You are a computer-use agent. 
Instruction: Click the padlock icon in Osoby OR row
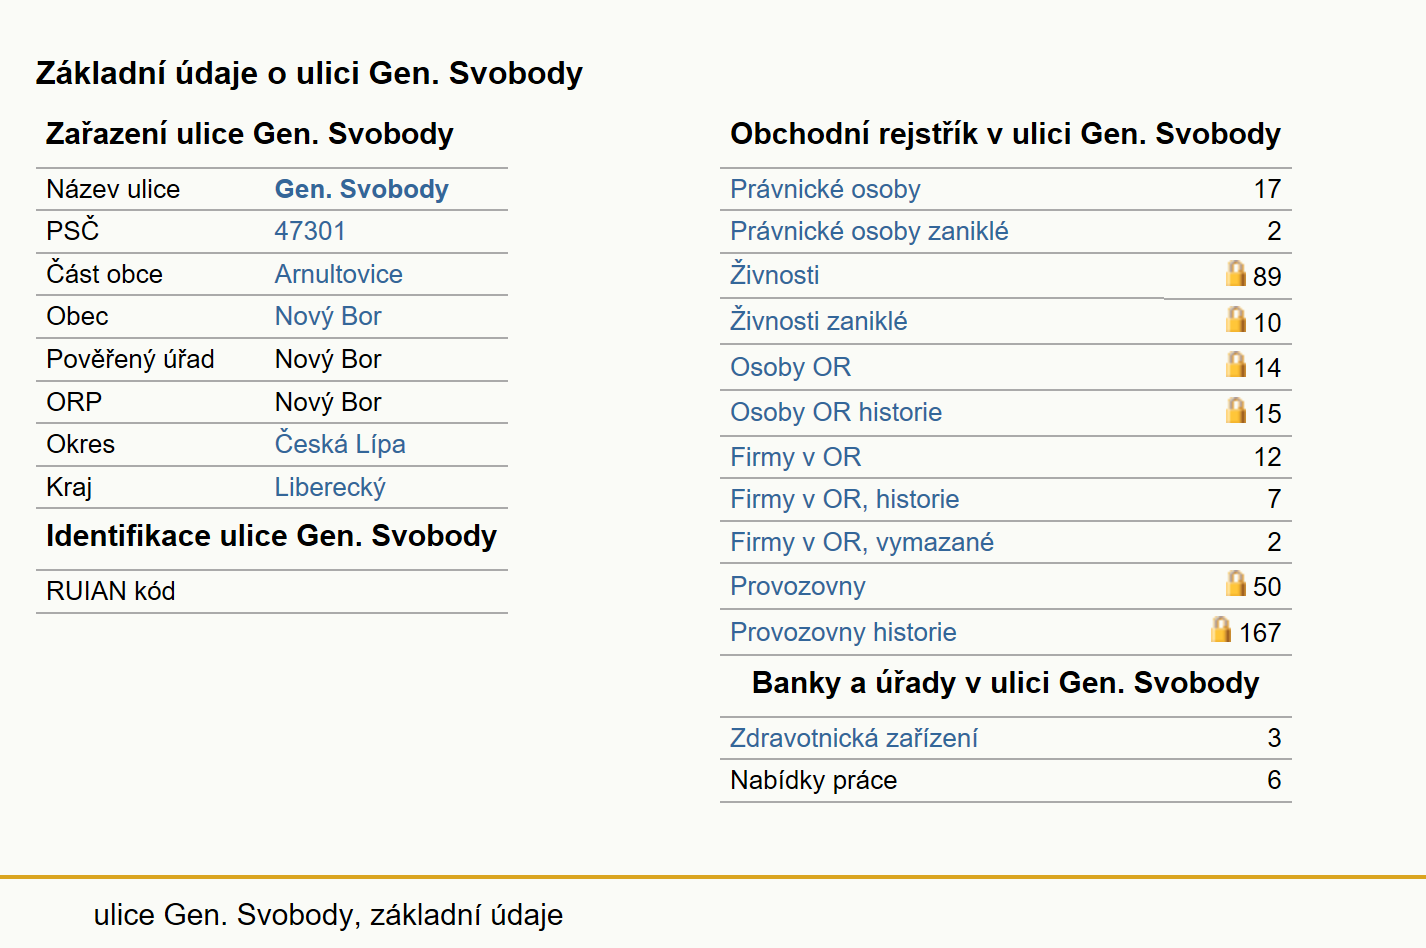1236,364
